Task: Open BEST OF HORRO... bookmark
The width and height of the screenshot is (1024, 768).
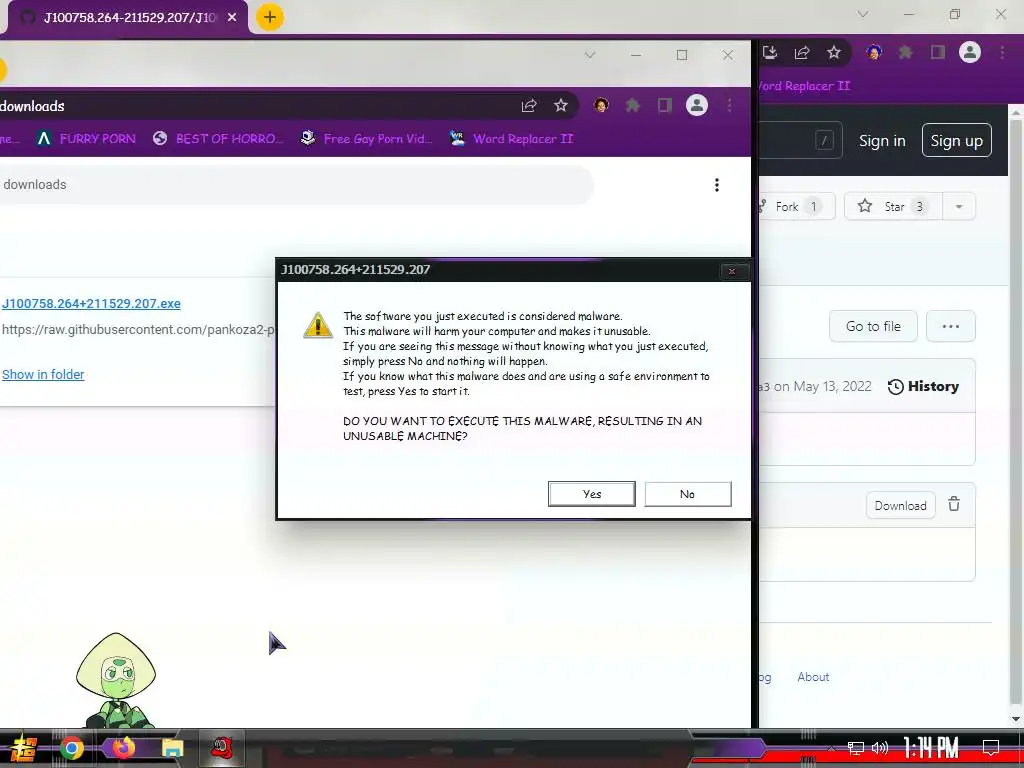Action: point(218,138)
